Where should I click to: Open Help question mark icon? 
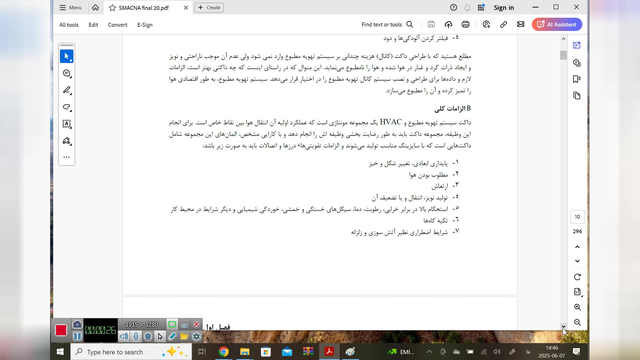453,7
